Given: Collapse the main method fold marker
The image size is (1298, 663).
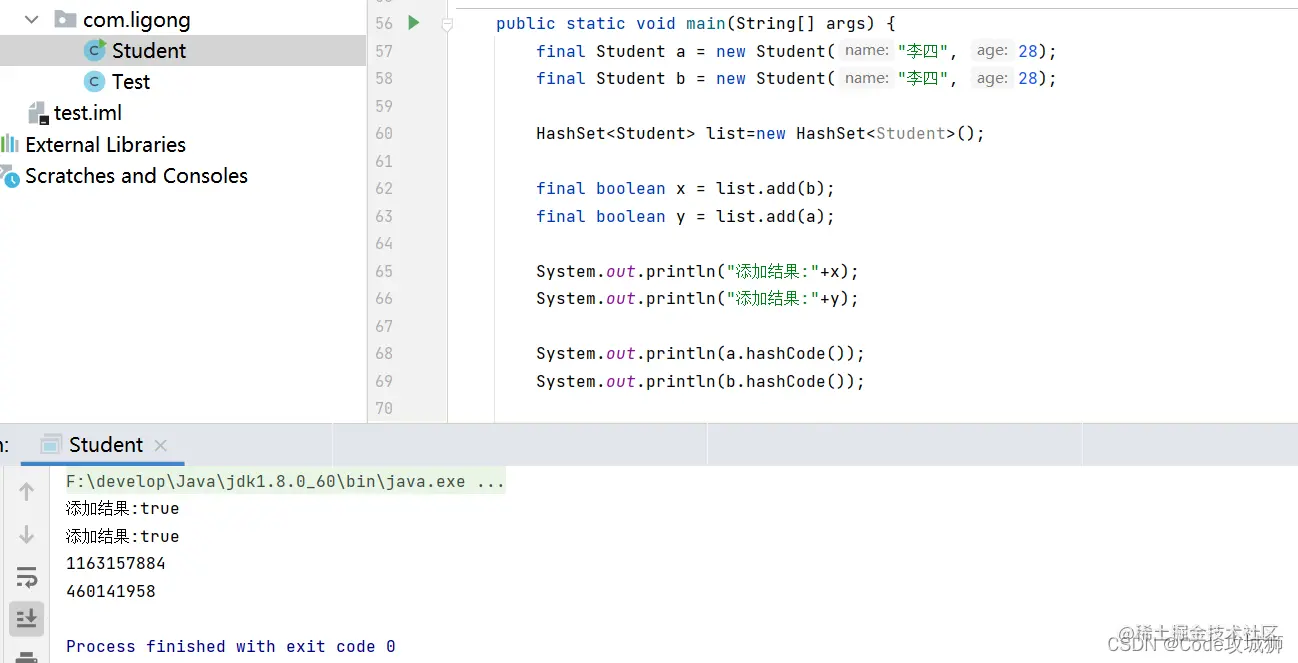Looking at the screenshot, I should pos(447,24).
